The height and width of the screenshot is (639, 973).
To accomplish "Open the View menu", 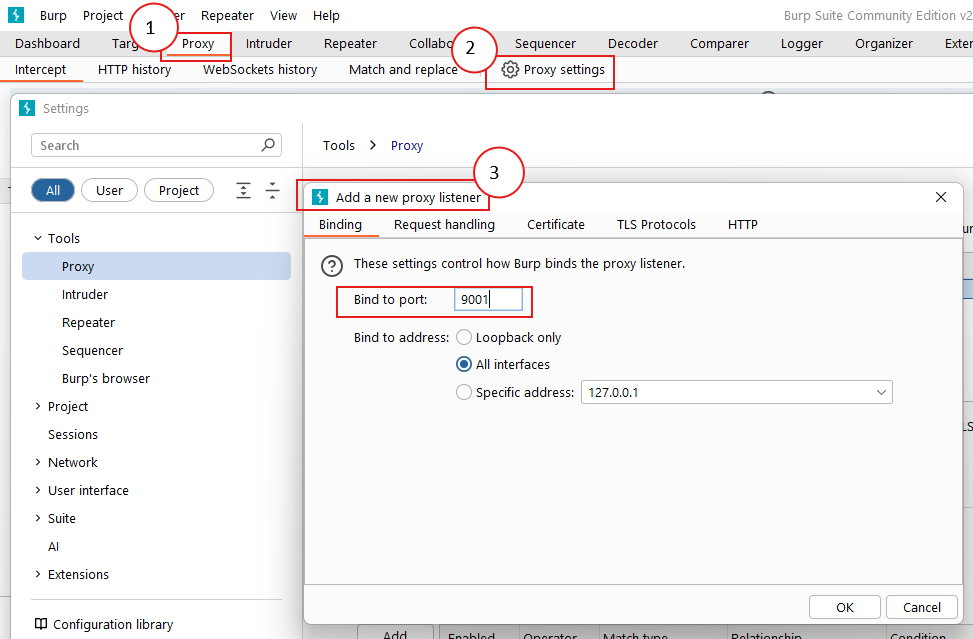I will (x=283, y=16).
